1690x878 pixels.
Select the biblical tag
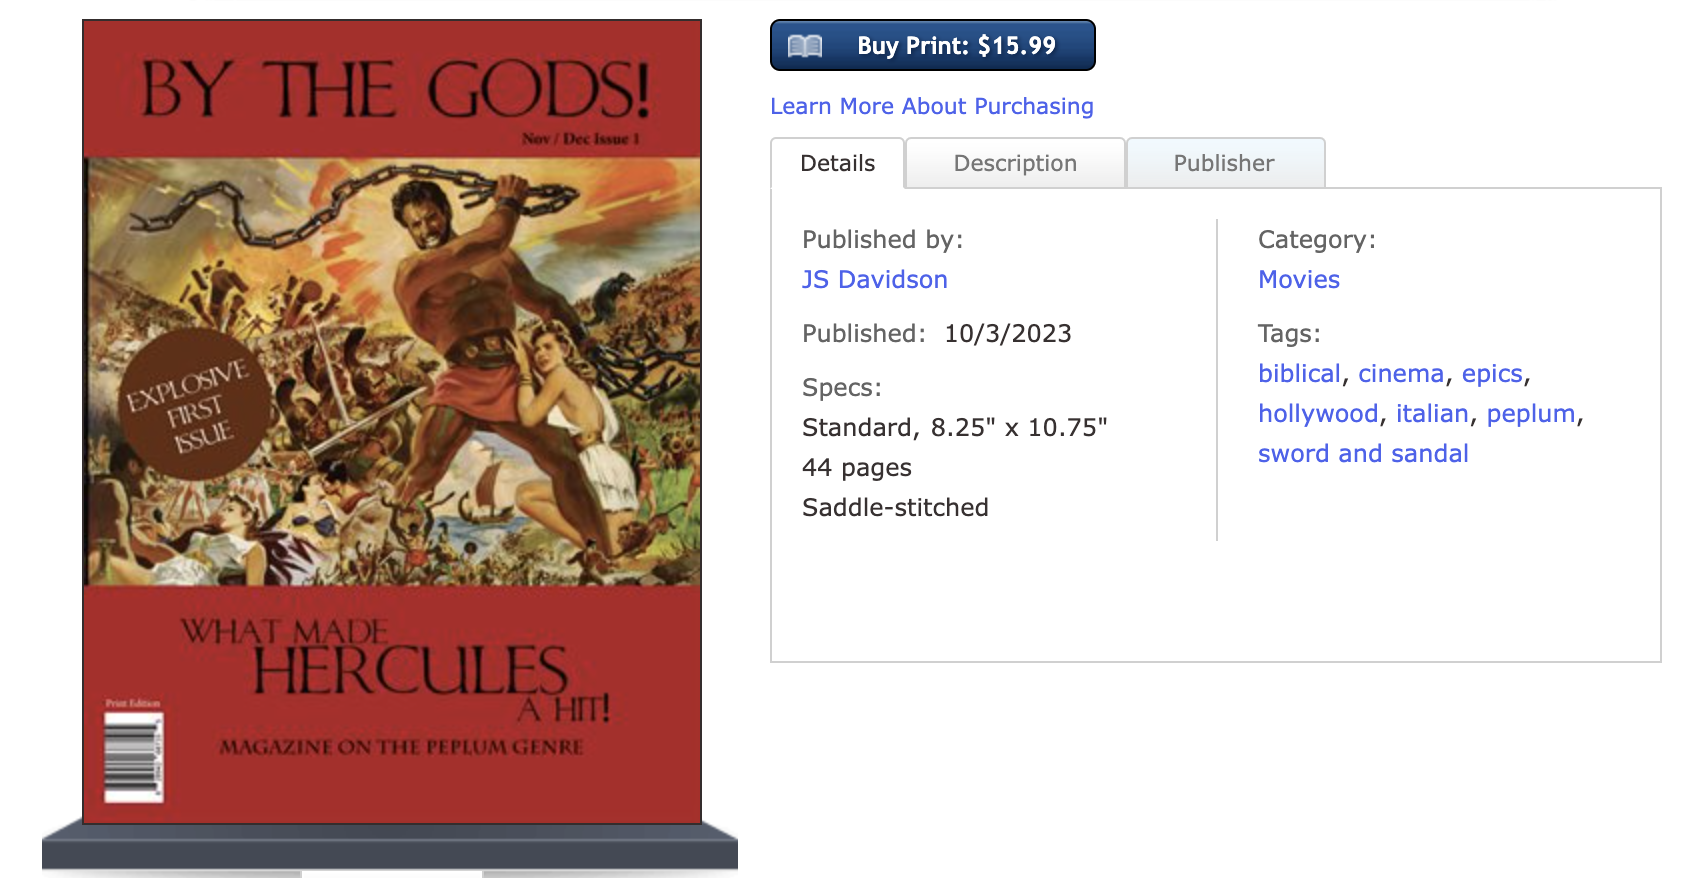(x=1299, y=374)
